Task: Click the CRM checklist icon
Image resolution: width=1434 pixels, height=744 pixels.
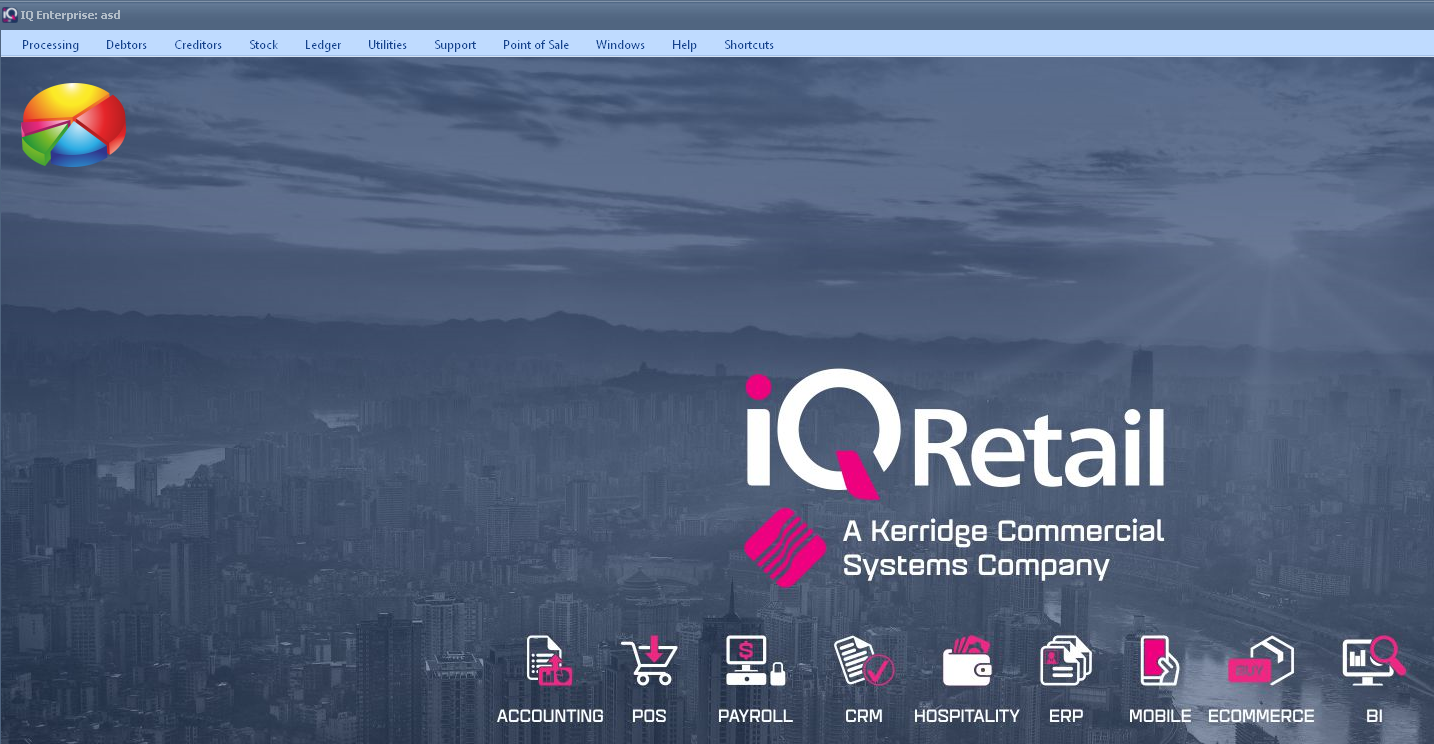Action: 864,661
